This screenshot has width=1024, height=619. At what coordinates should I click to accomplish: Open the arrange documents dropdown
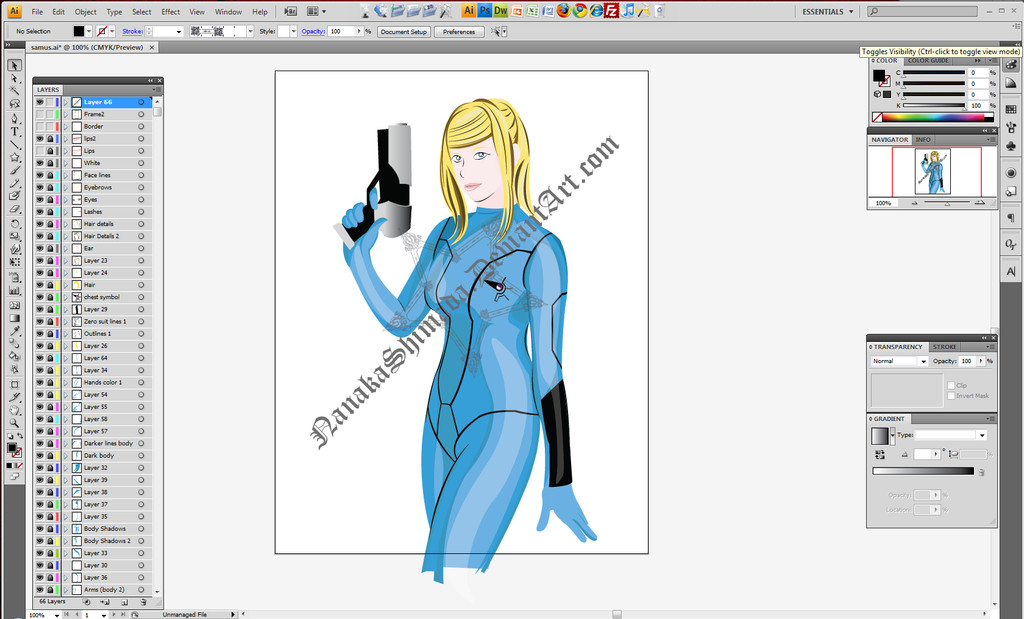click(x=317, y=12)
